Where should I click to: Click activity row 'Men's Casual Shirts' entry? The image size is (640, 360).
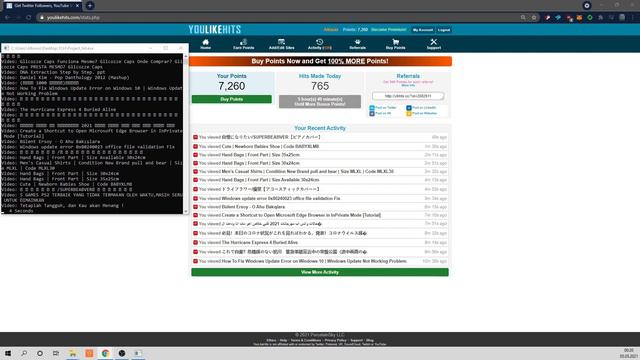pyautogui.click(x=320, y=171)
